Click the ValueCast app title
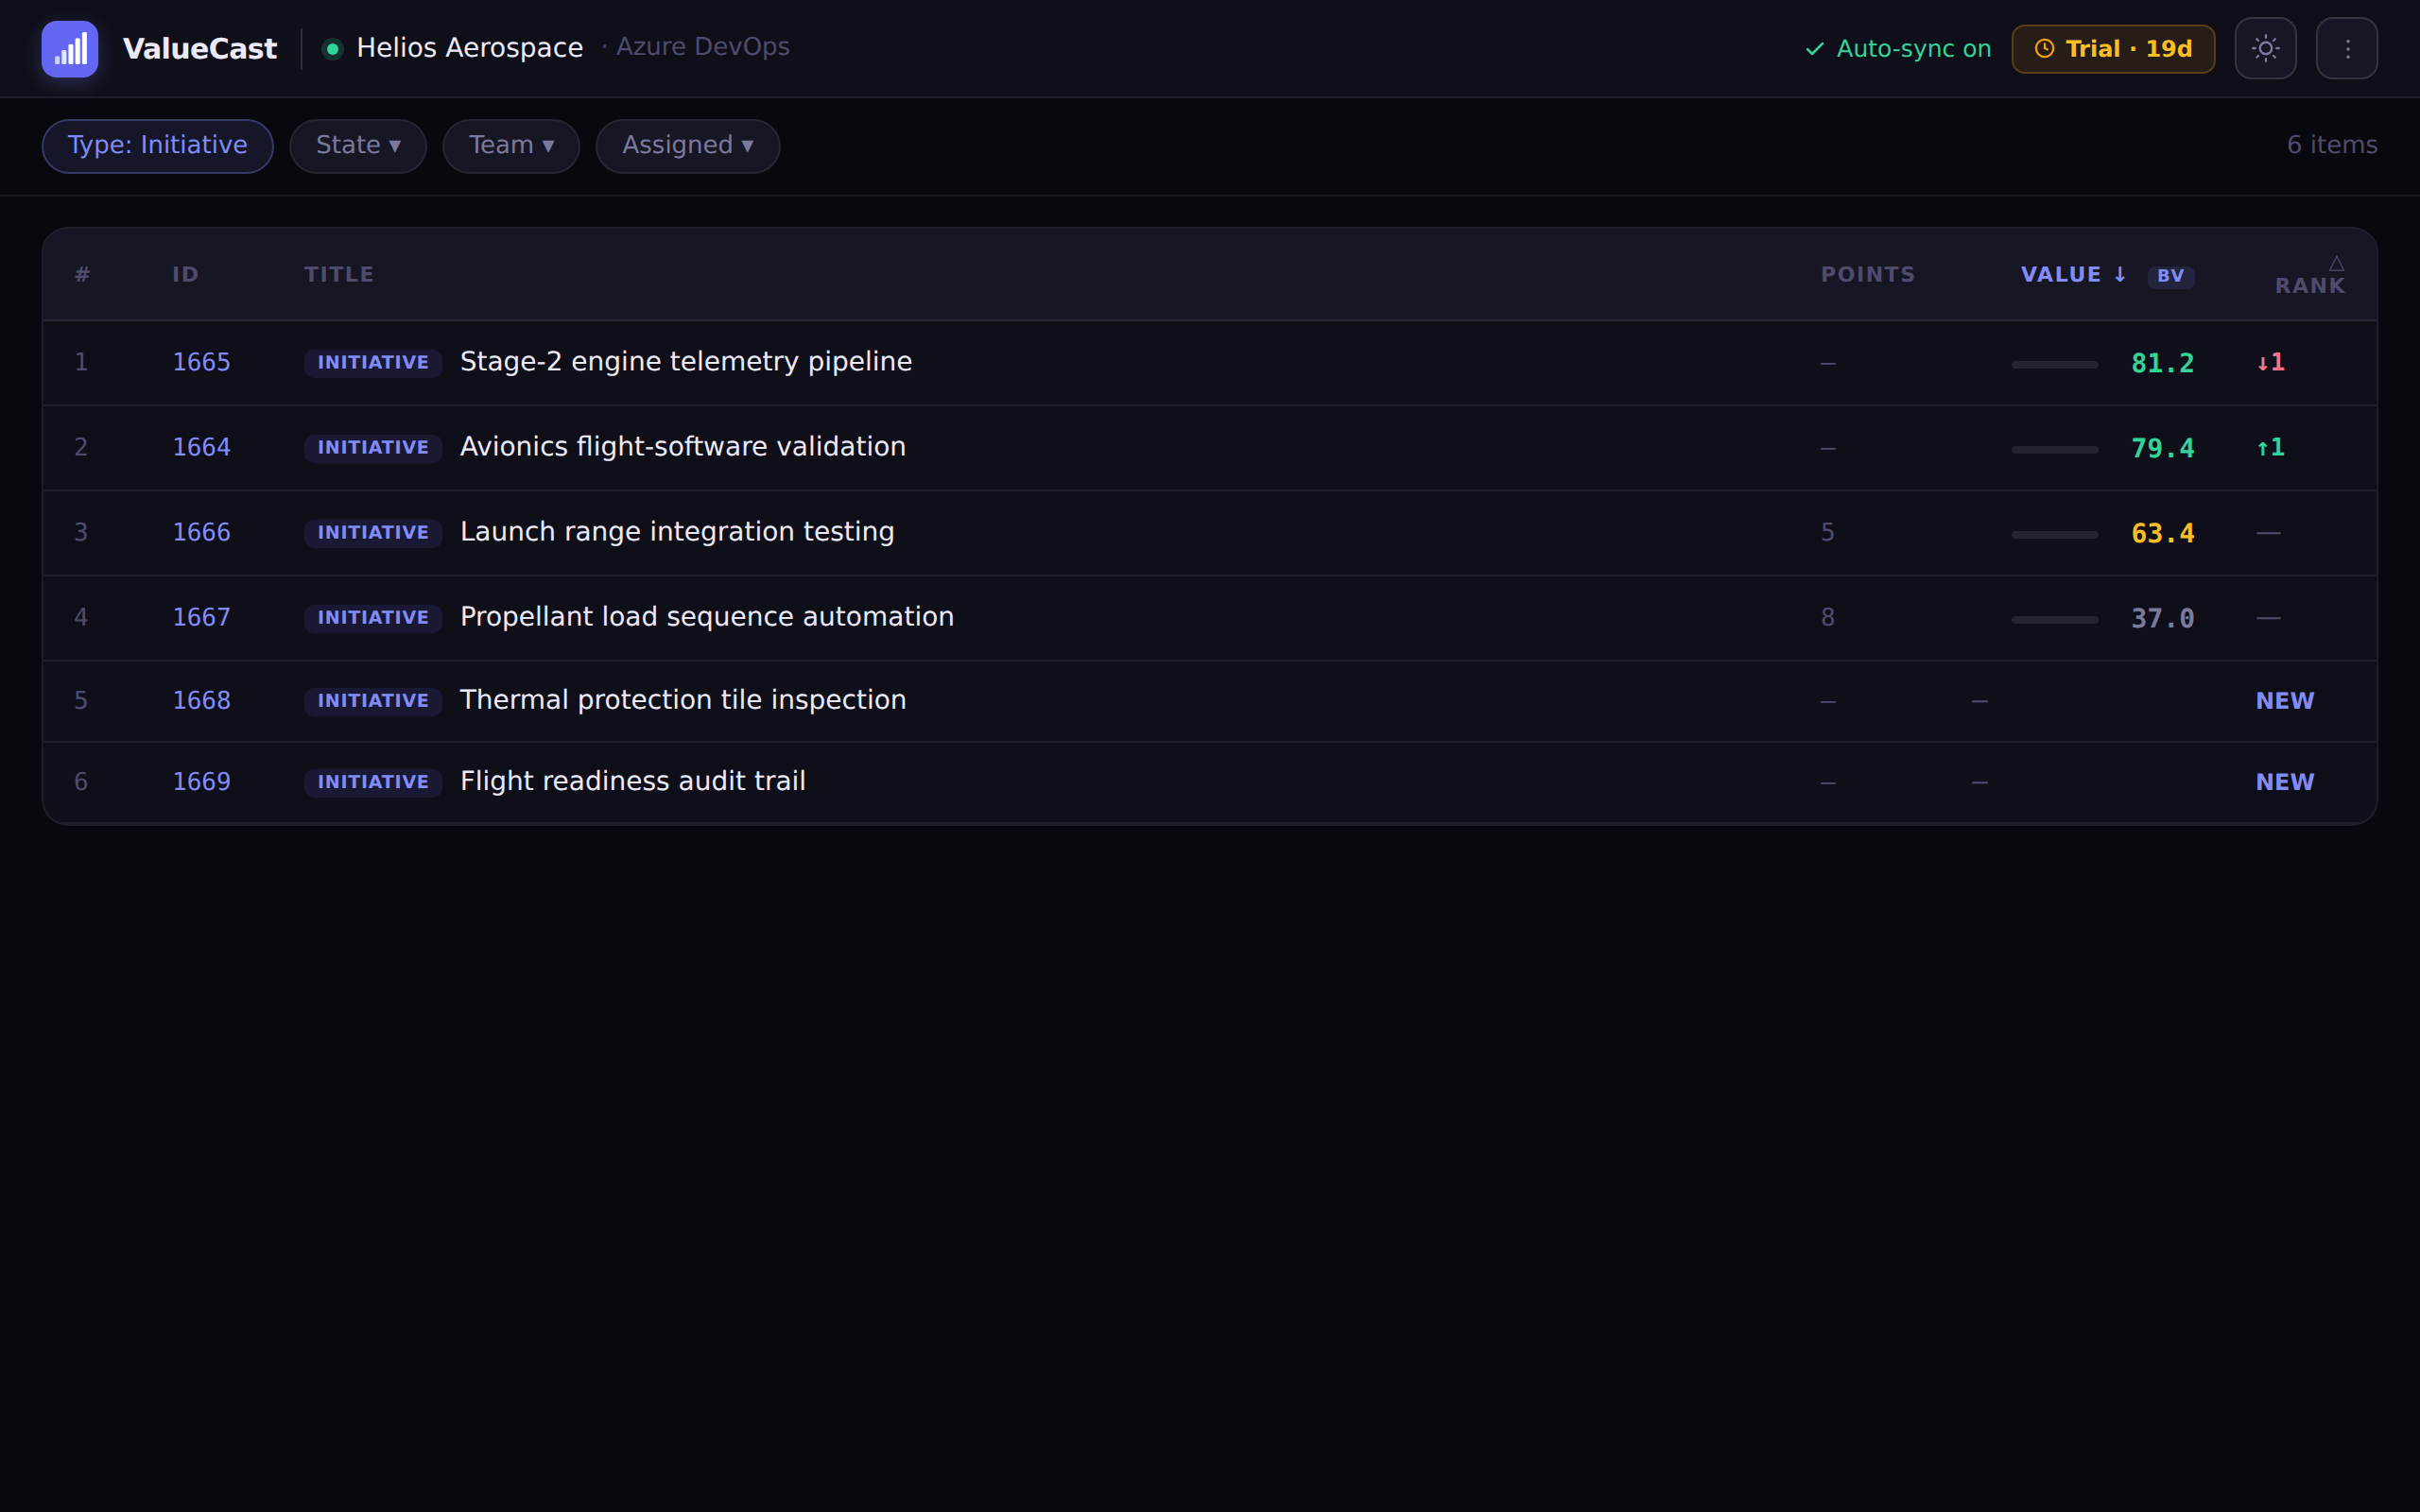 click(x=200, y=49)
